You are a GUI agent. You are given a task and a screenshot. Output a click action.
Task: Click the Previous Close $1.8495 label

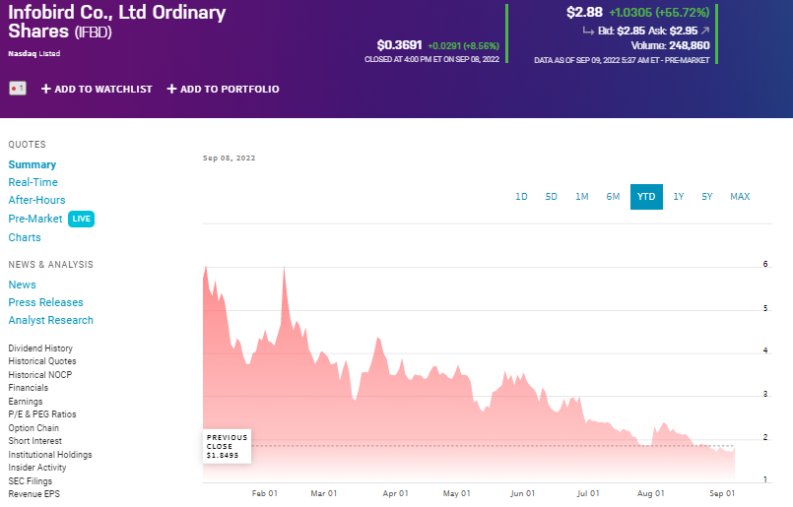(x=227, y=446)
